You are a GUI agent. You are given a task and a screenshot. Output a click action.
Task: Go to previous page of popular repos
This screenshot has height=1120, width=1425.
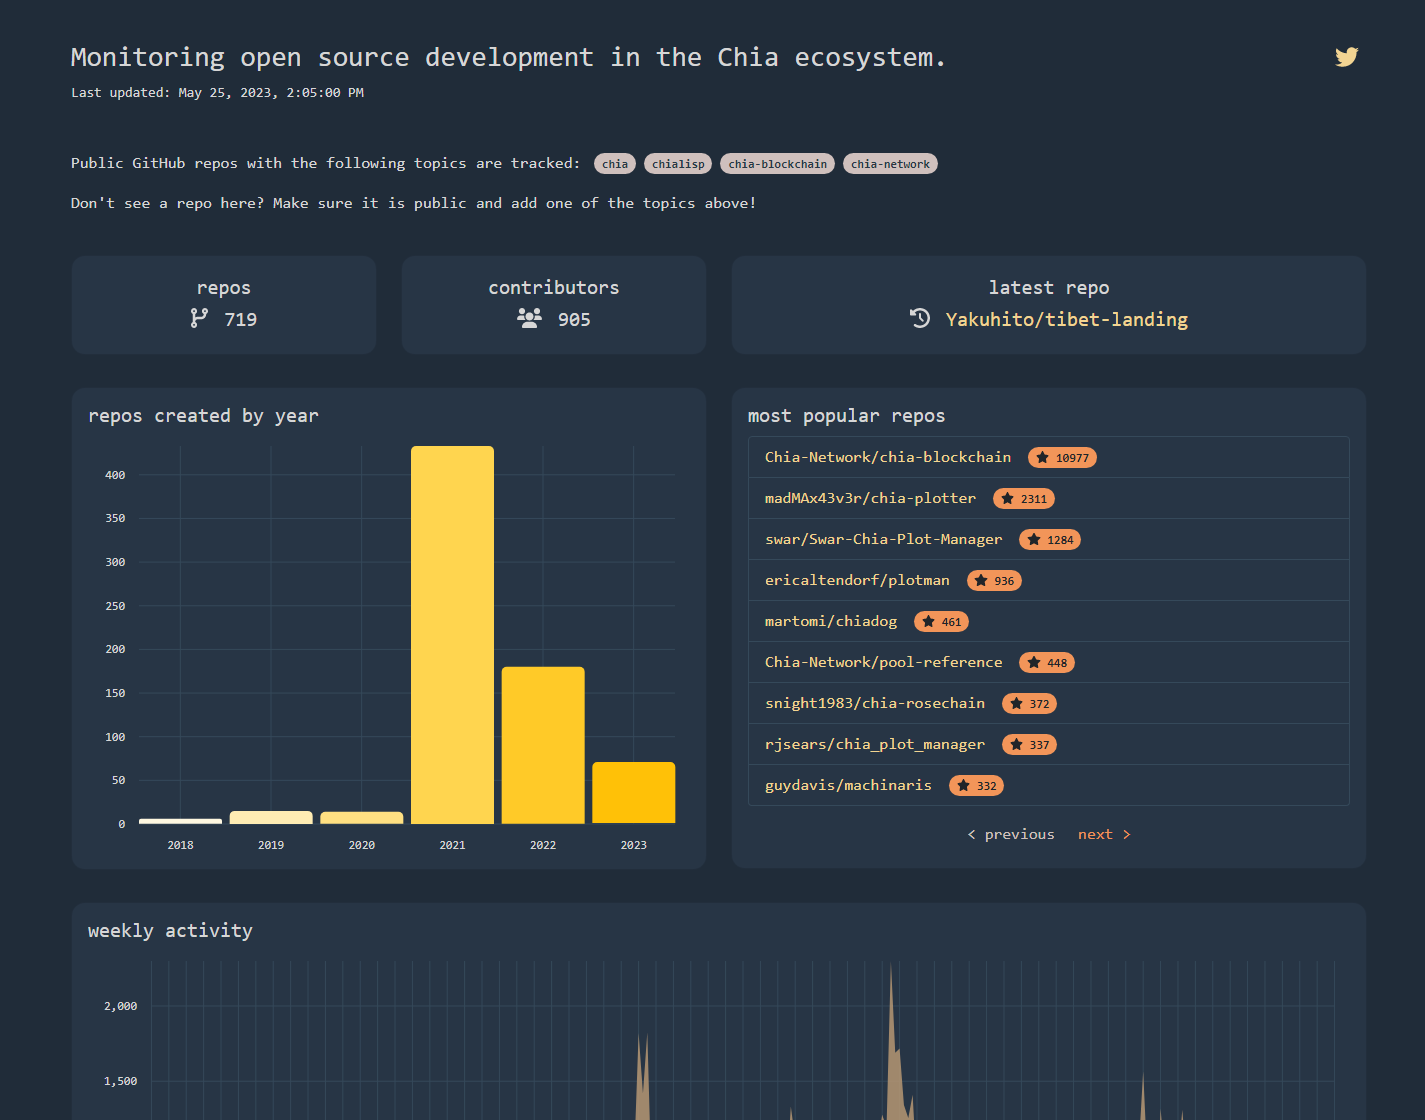point(1011,834)
